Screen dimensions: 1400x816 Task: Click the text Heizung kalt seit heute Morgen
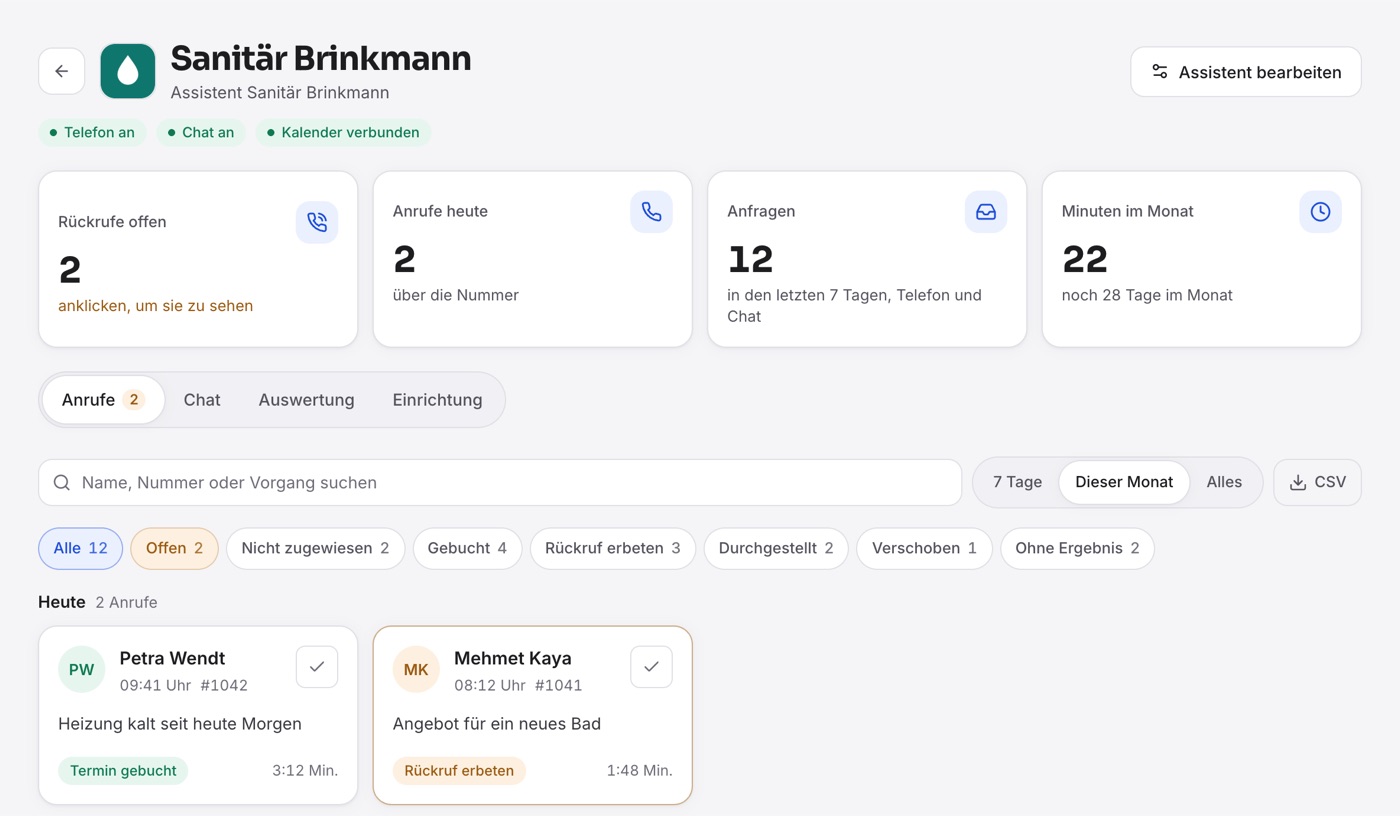(x=180, y=724)
